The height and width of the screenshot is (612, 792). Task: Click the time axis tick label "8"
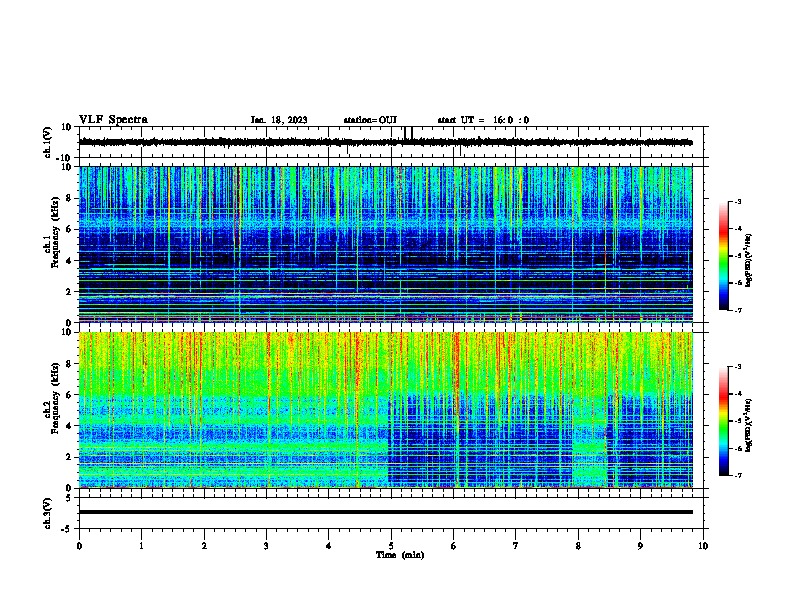[x=578, y=546]
